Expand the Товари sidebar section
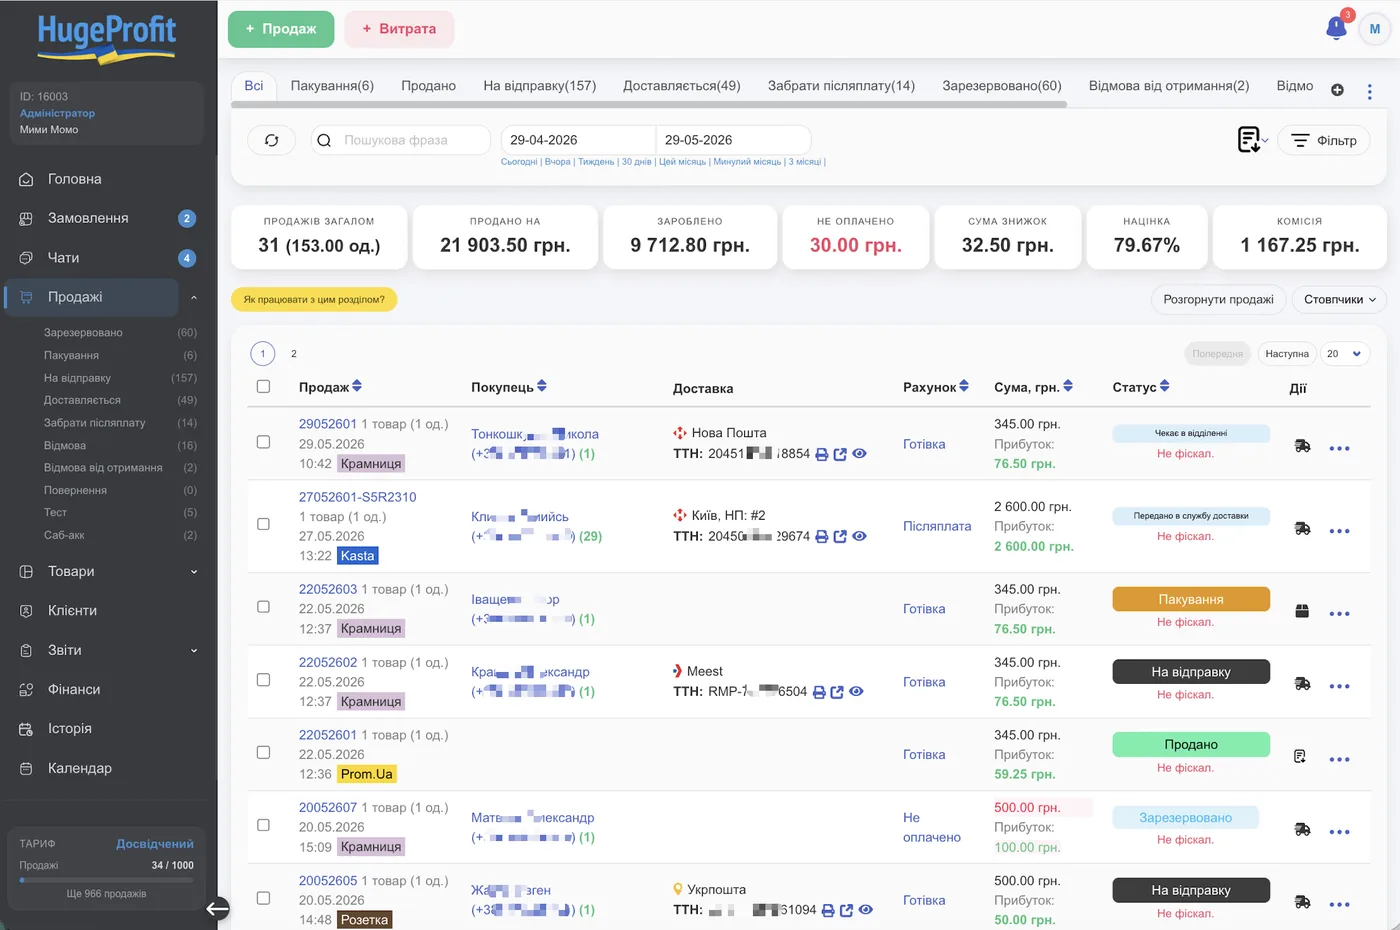Image resolution: width=1400 pixels, height=930 pixels. point(194,572)
